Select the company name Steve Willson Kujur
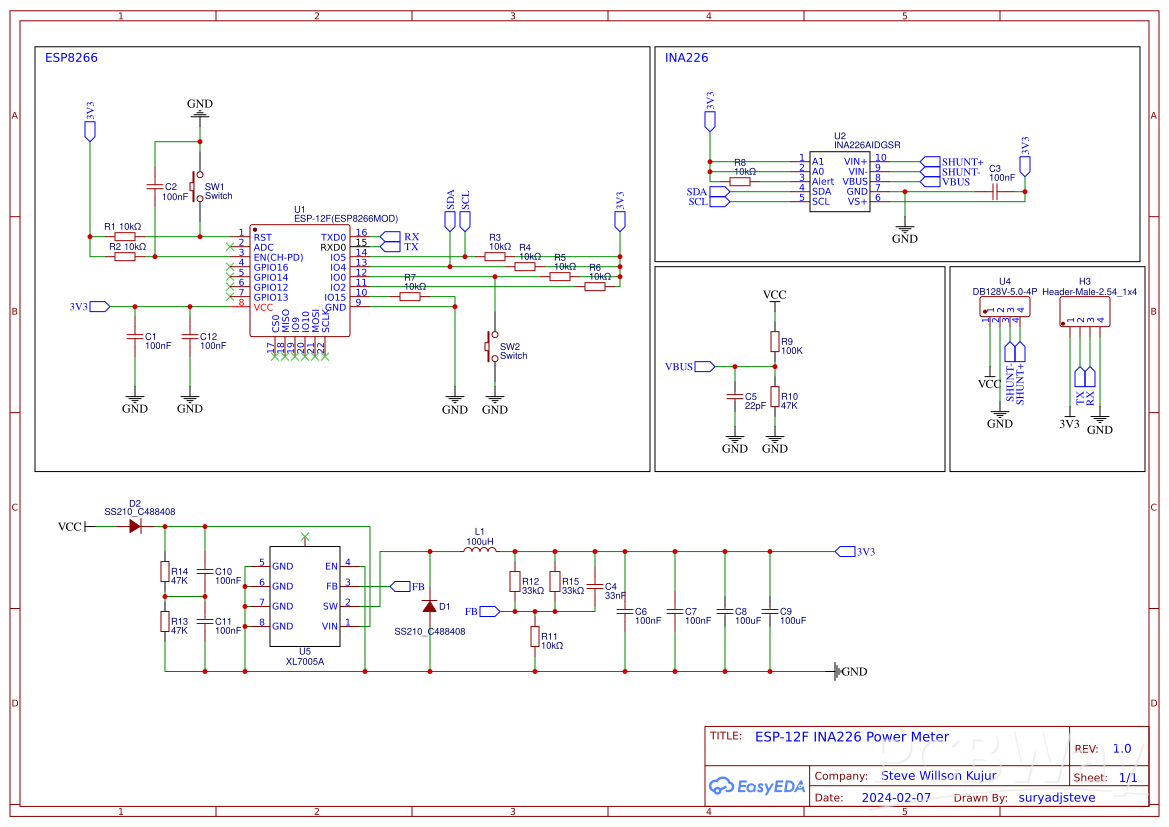 (x=938, y=776)
